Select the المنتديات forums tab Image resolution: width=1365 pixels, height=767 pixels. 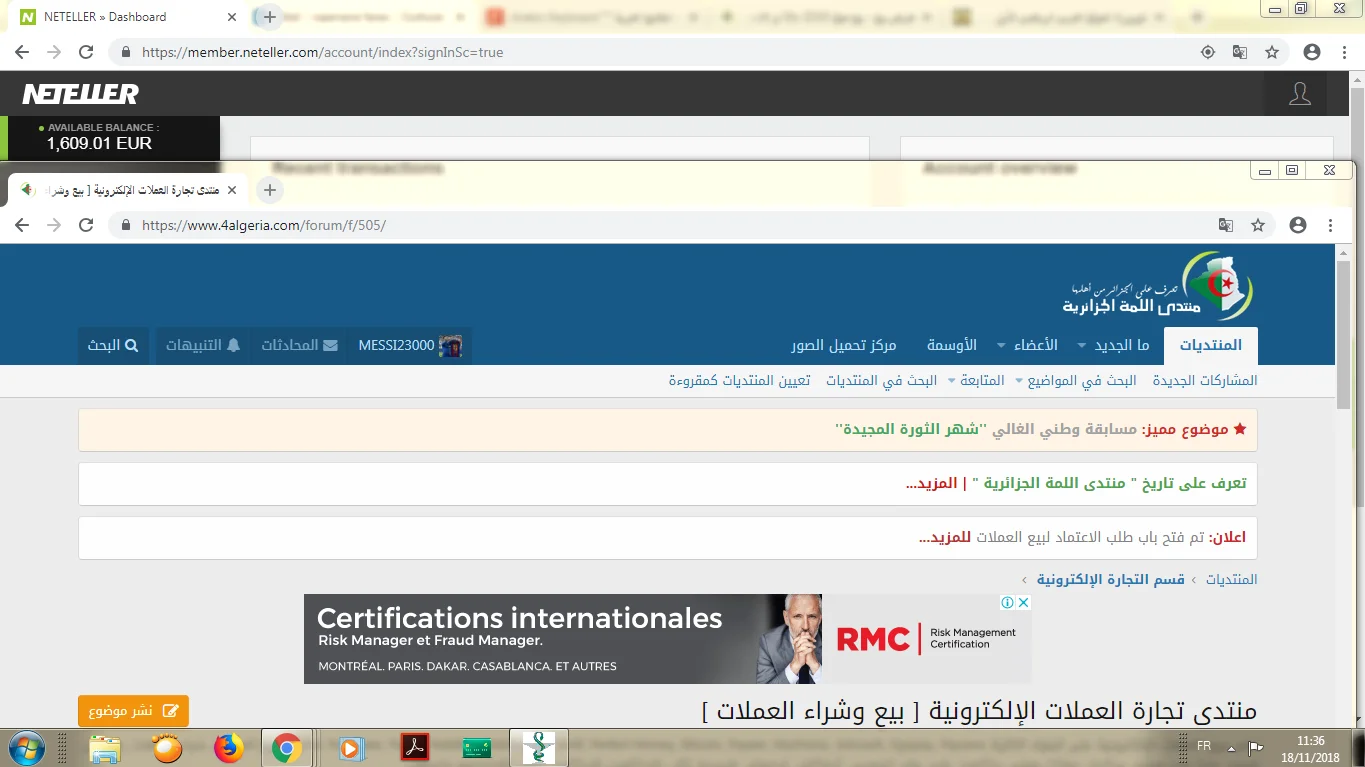pos(1210,345)
